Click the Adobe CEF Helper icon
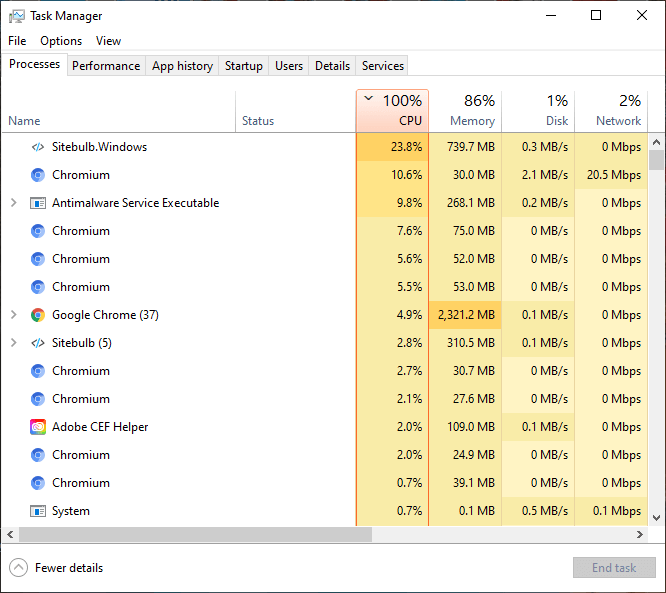 [x=38, y=427]
